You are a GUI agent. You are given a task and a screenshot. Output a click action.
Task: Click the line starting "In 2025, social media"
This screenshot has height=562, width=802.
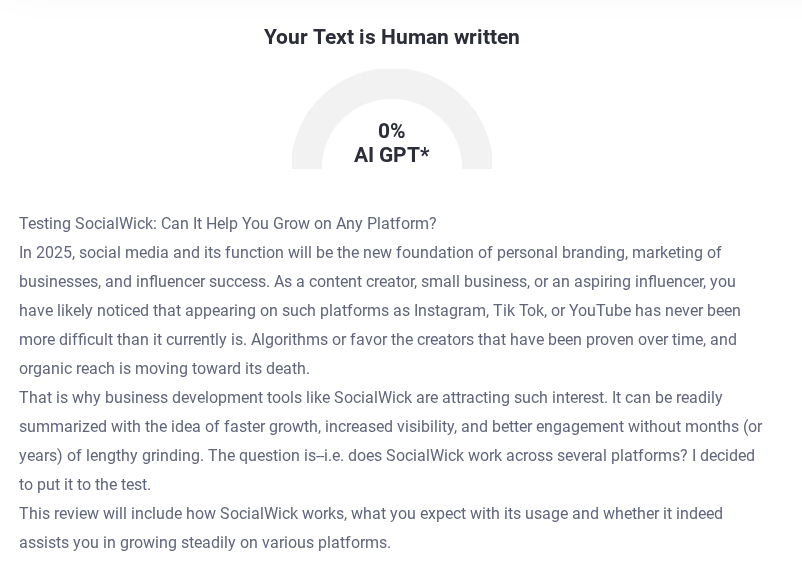tap(370, 252)
